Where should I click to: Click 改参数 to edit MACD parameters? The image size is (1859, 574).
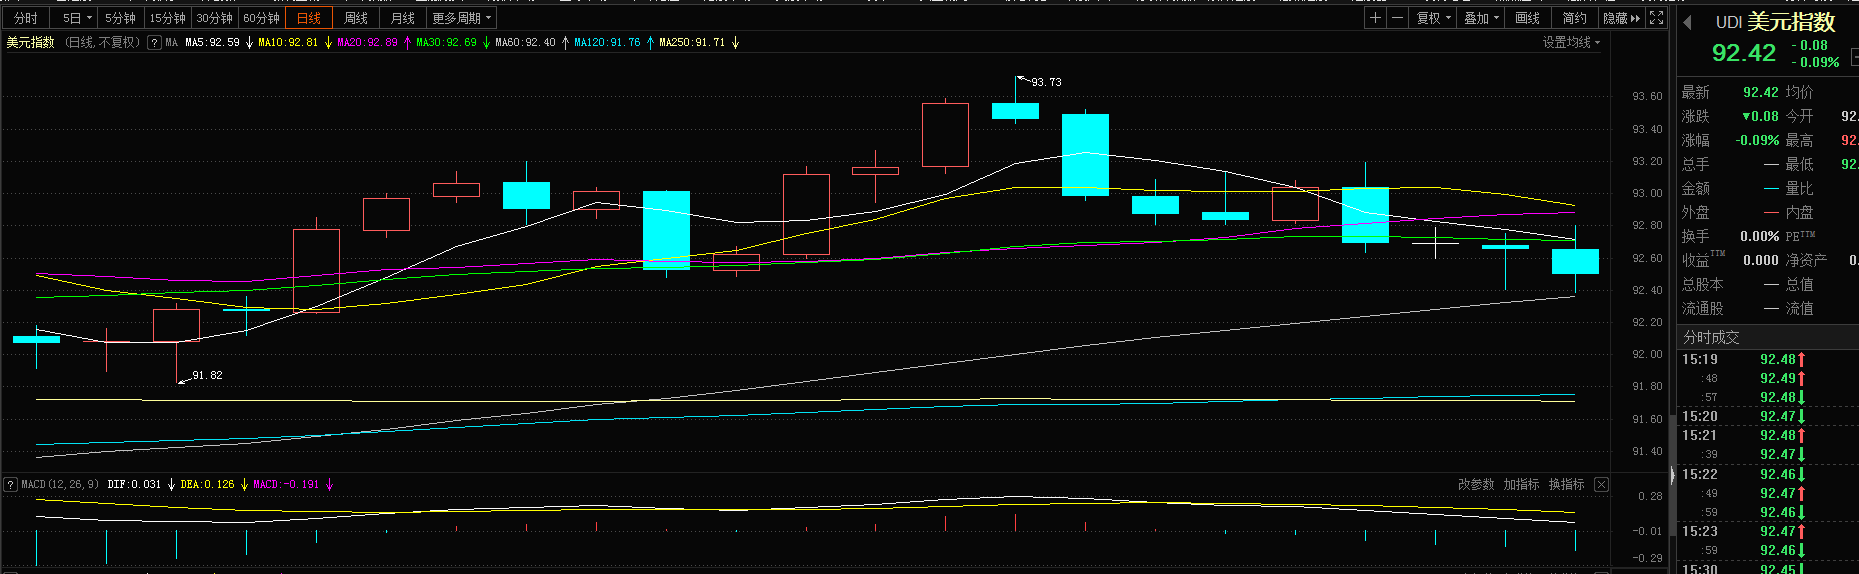pyautogui.click(x=1475, y=484)
